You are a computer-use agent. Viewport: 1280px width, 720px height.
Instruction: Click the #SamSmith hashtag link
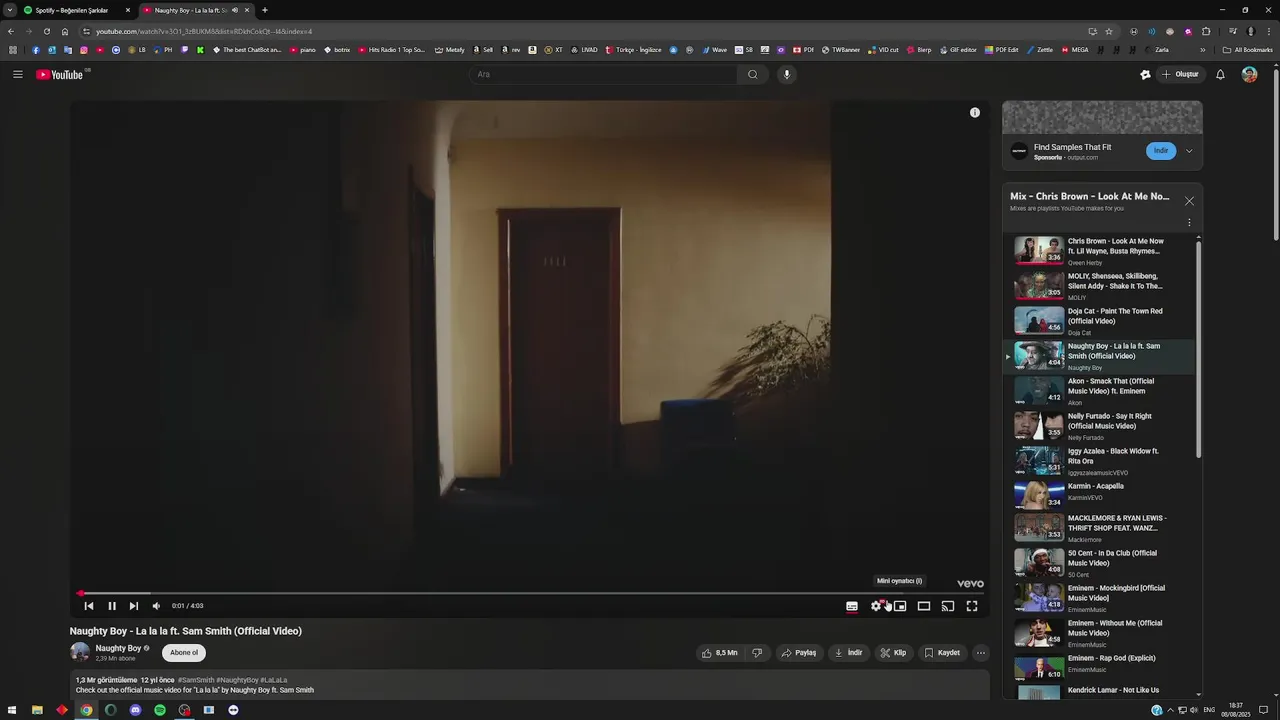point(196,680)
